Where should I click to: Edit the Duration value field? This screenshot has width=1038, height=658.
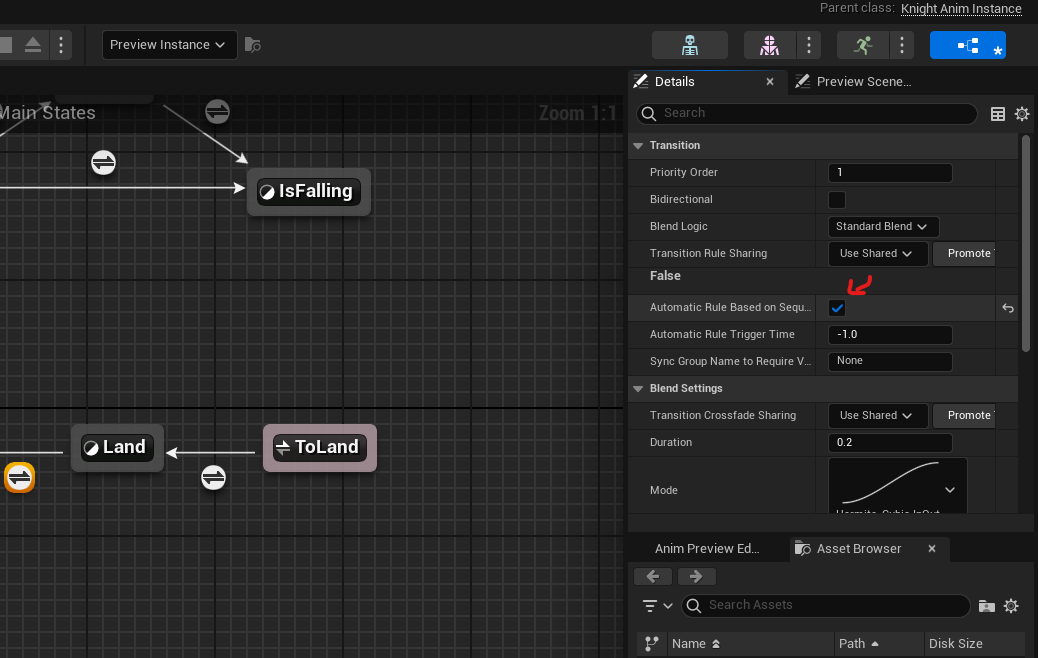coord(890,443)
